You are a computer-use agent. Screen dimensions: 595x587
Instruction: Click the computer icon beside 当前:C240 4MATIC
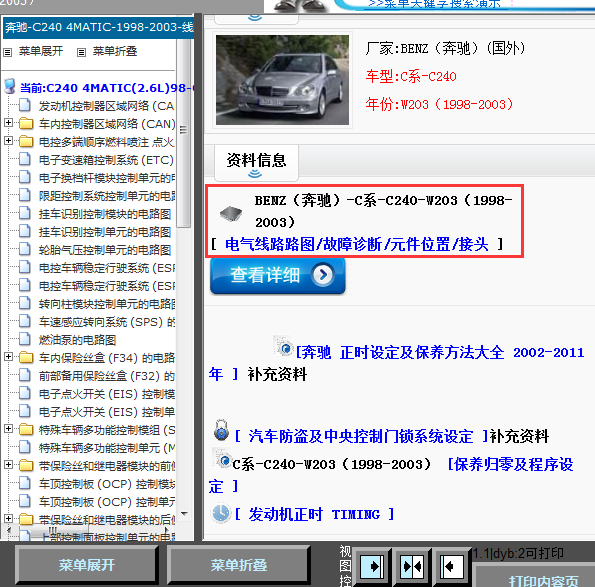tap(10, 87)
